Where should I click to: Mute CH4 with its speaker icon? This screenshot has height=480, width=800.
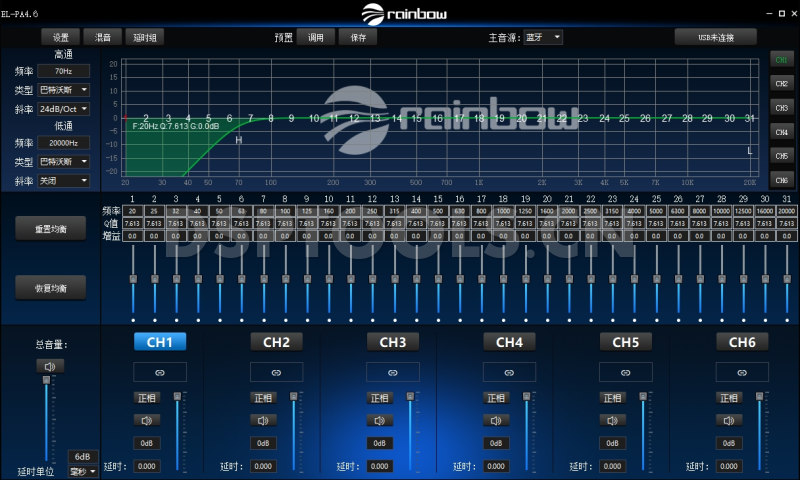496,420
